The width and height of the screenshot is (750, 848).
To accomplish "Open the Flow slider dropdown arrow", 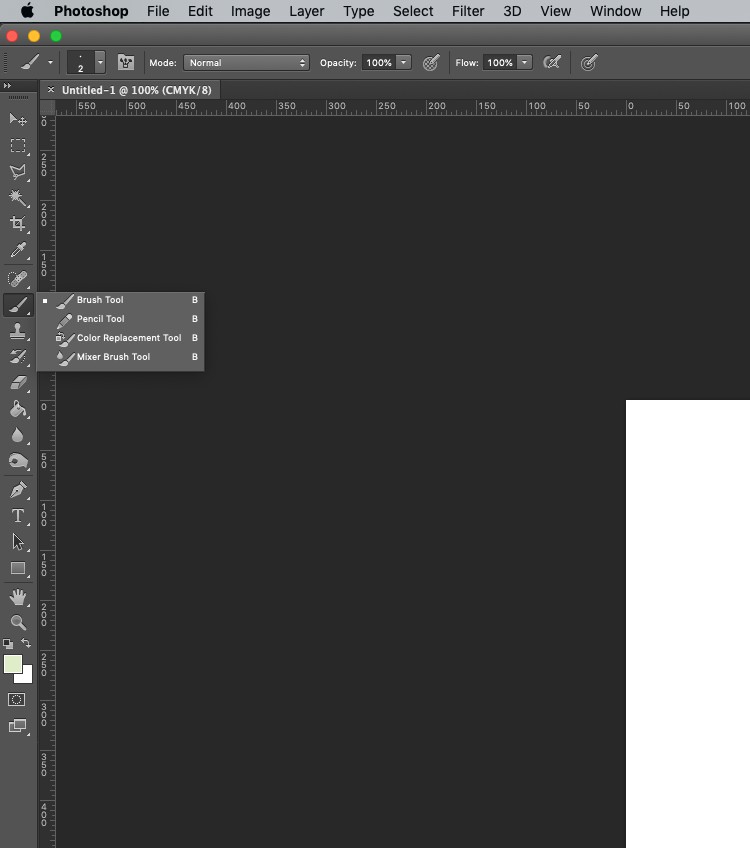I will pos(525,63).
